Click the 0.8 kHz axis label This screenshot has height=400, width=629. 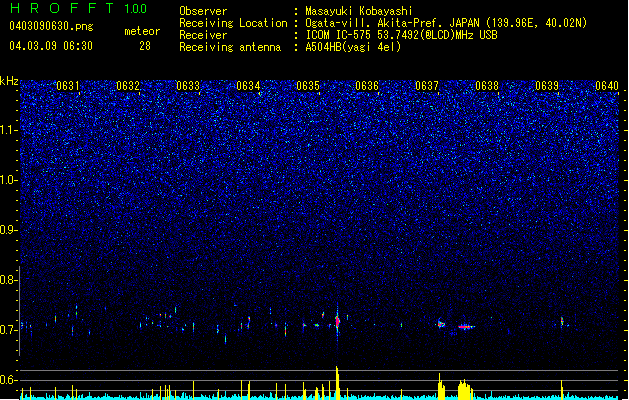[8, 279]
